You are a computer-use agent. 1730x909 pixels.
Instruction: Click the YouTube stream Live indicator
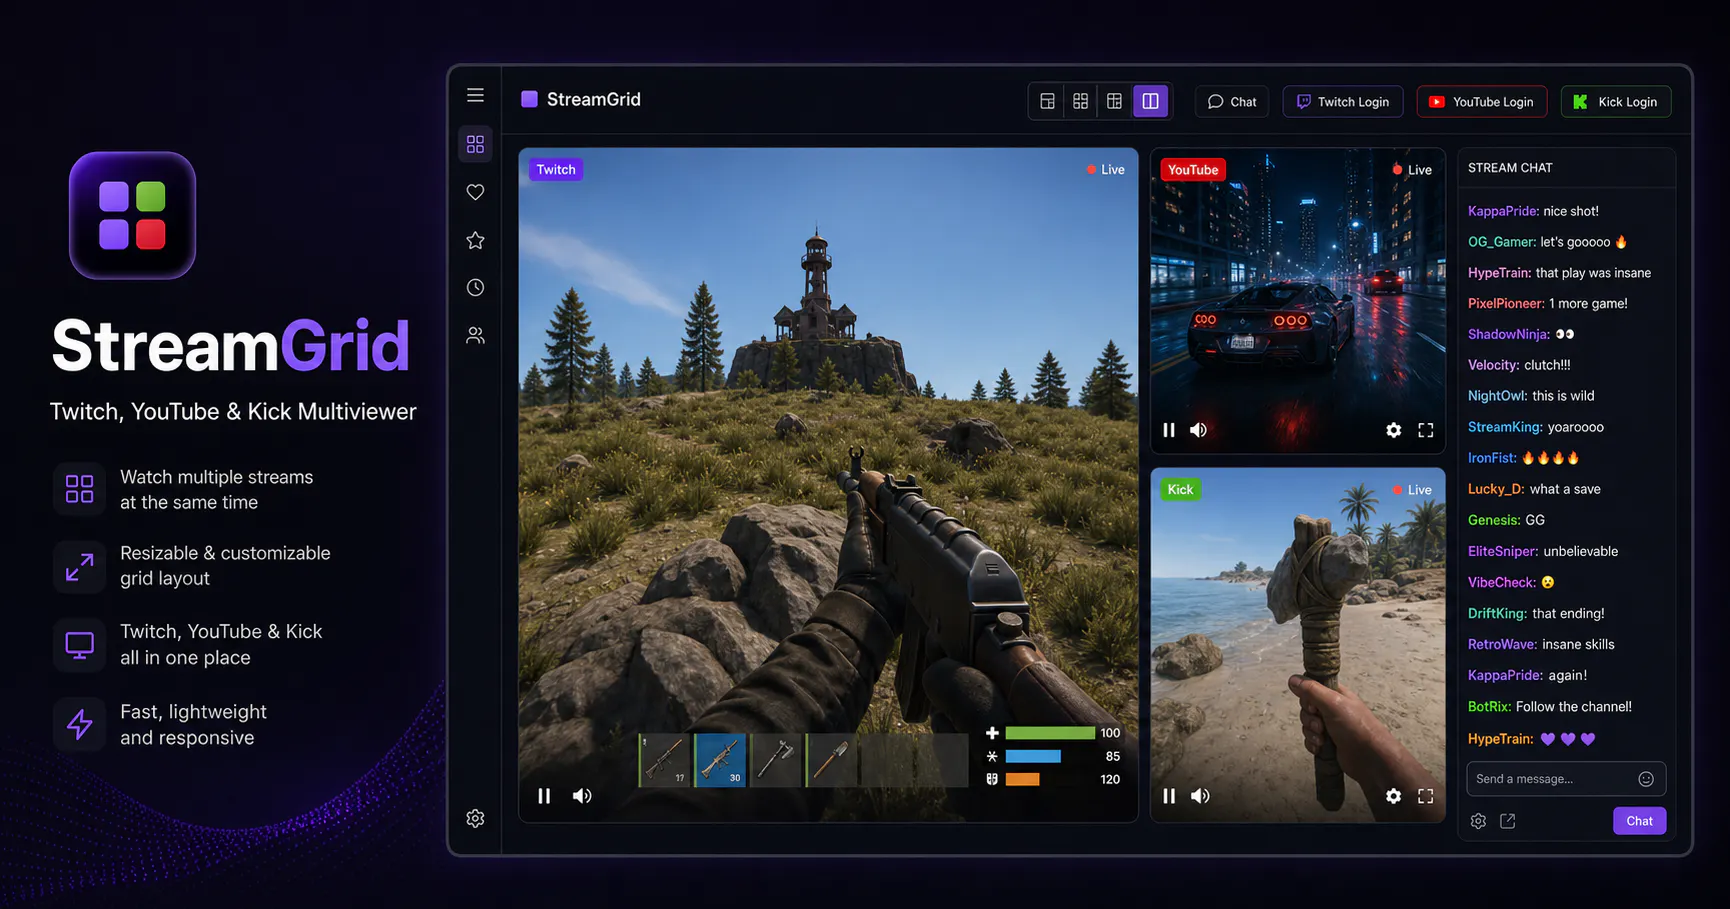[x=1412, y=170]
